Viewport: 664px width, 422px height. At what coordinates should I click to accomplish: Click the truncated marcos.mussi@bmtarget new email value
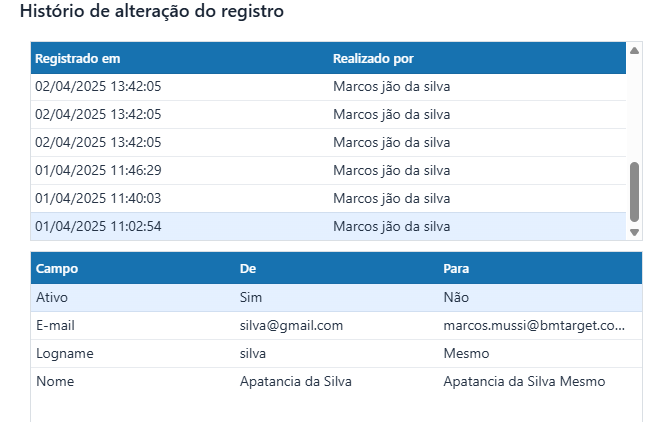tap(534, 325)
